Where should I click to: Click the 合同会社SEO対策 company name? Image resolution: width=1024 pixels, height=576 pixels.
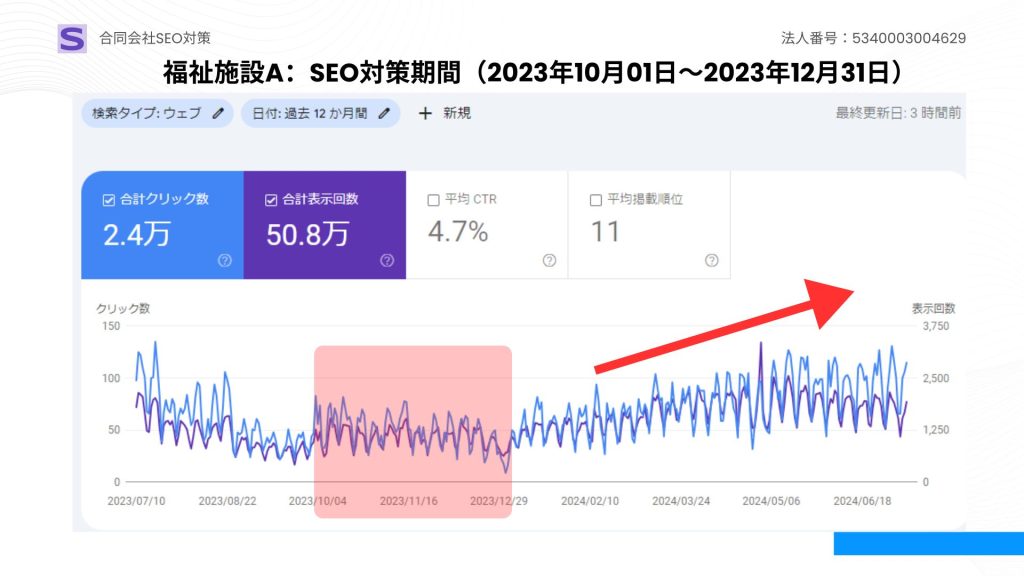(x=155, y=38)
